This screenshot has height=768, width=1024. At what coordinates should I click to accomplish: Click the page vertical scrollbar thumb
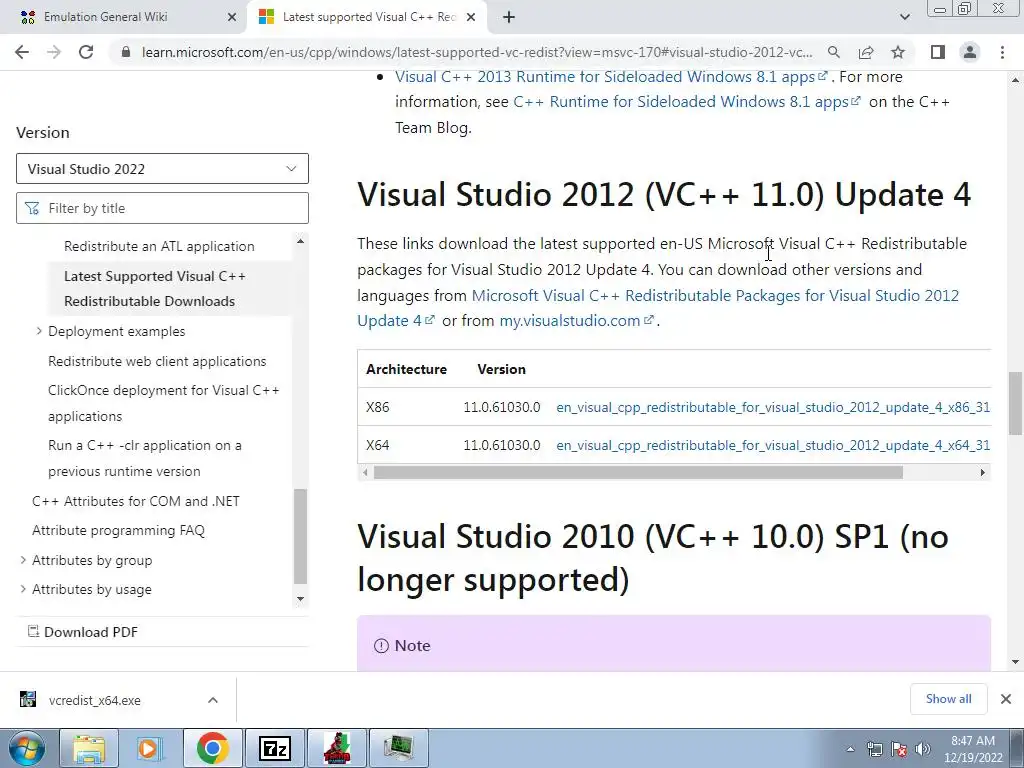click(x=1015, y=403)
